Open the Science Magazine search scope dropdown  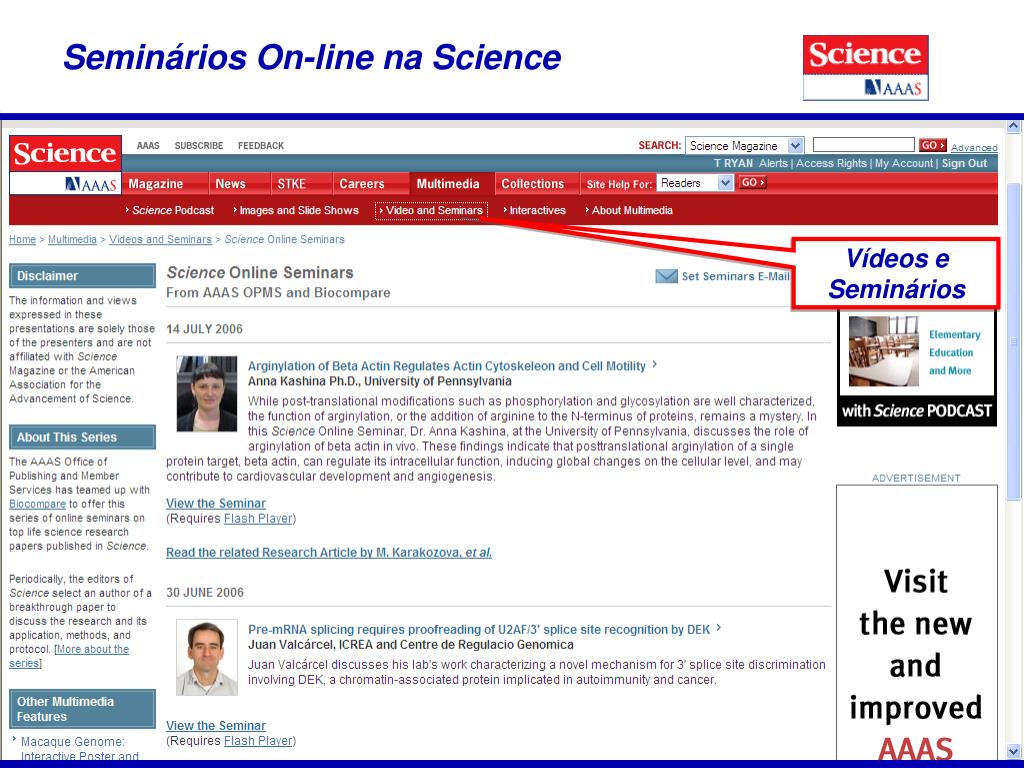click(744, 146)
